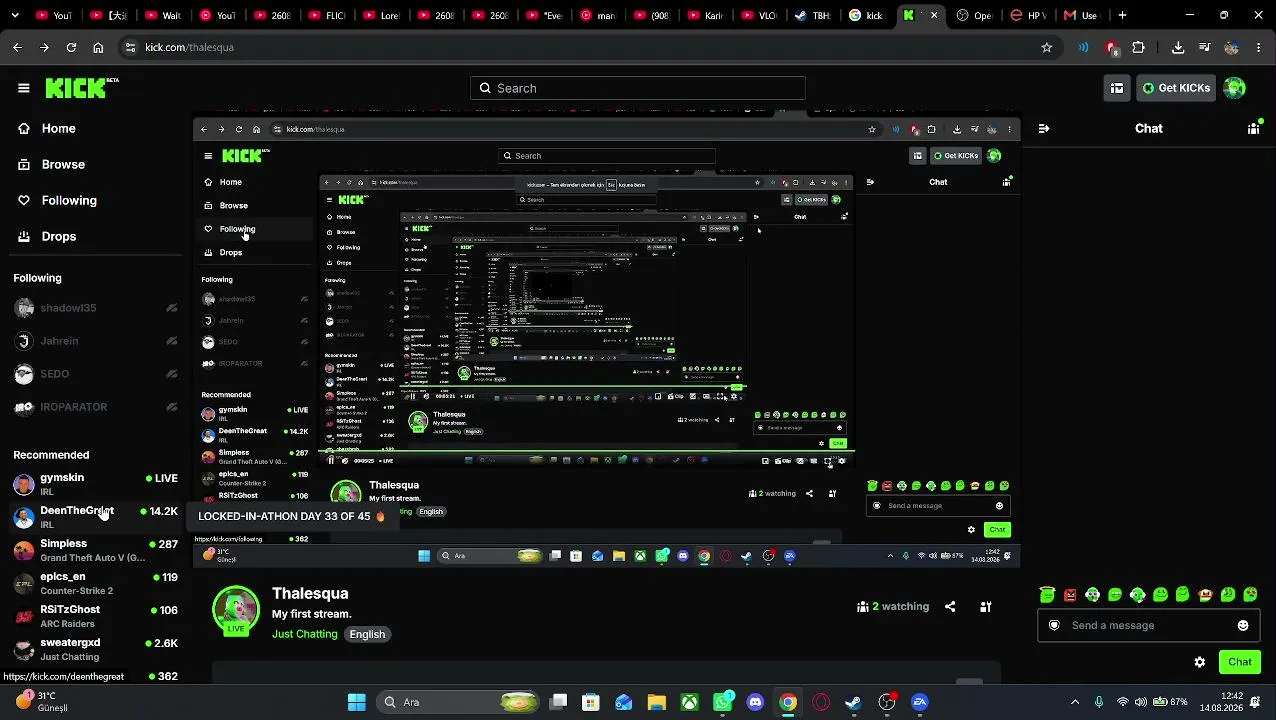
Task: Open Chrome three-dot menu
Action: [1259, 47]
